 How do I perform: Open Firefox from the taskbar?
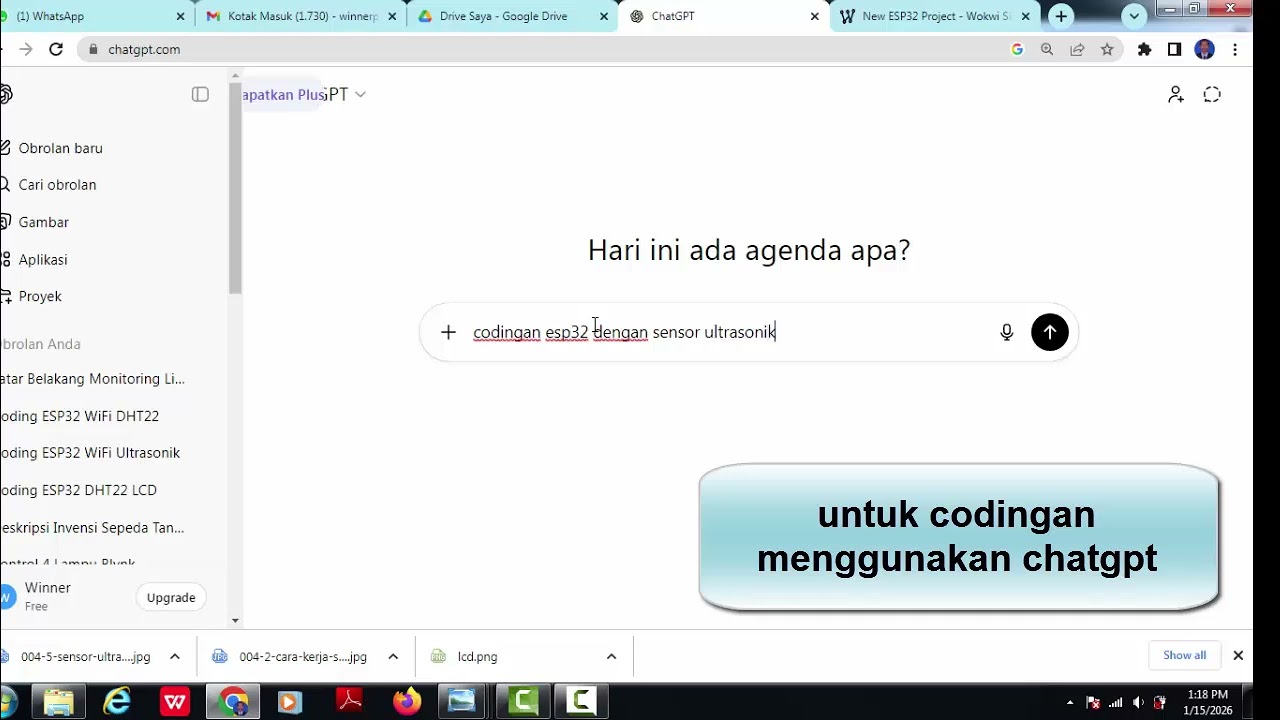tap(407, 701)
